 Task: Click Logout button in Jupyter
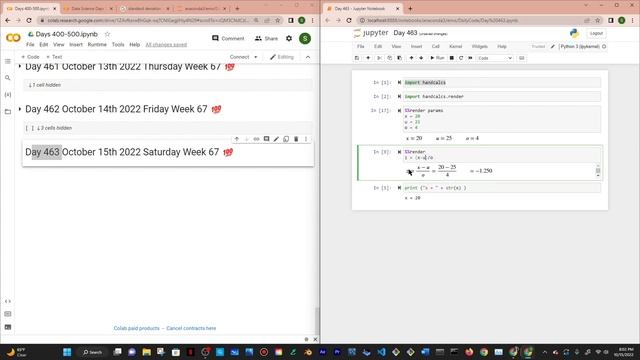click(596, 33)
